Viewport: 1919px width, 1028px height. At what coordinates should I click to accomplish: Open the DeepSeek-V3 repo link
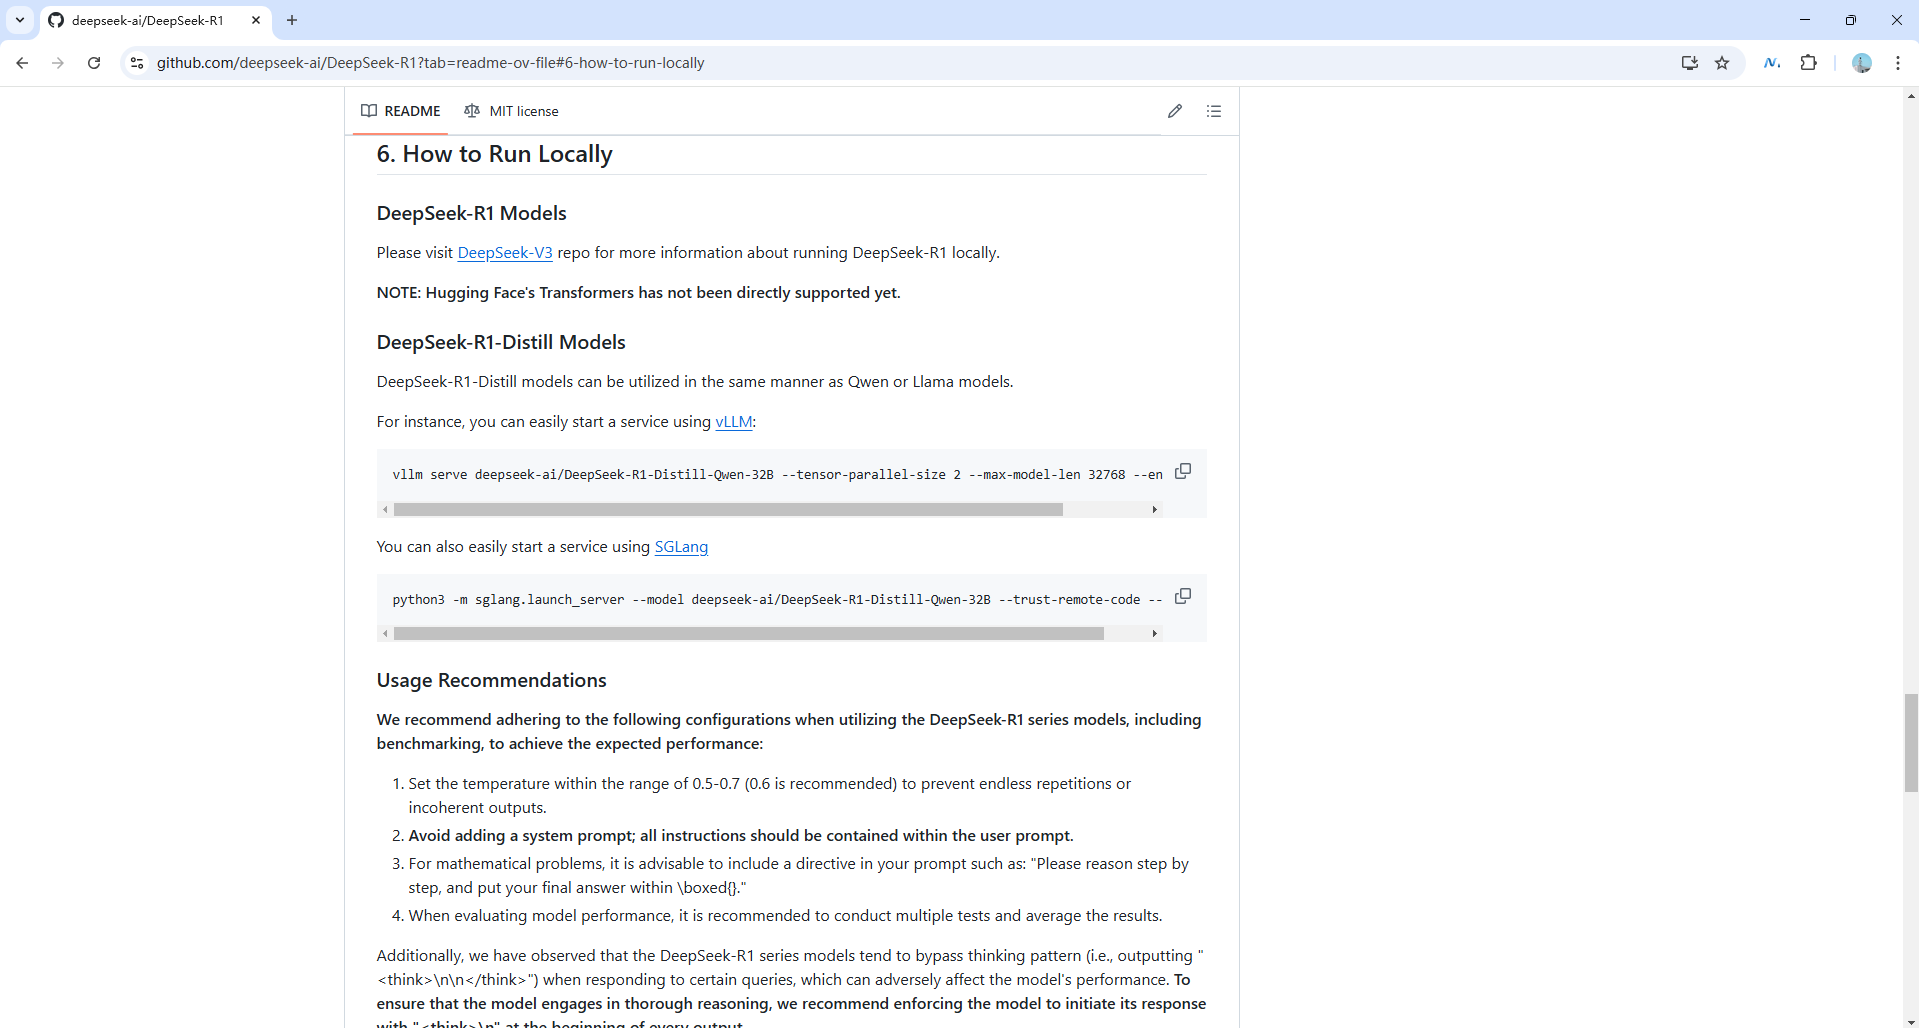(505, 253)
